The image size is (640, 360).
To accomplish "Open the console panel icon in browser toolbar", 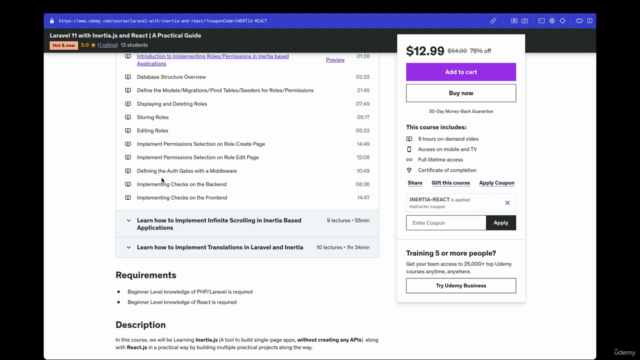I will coord(541,21).
